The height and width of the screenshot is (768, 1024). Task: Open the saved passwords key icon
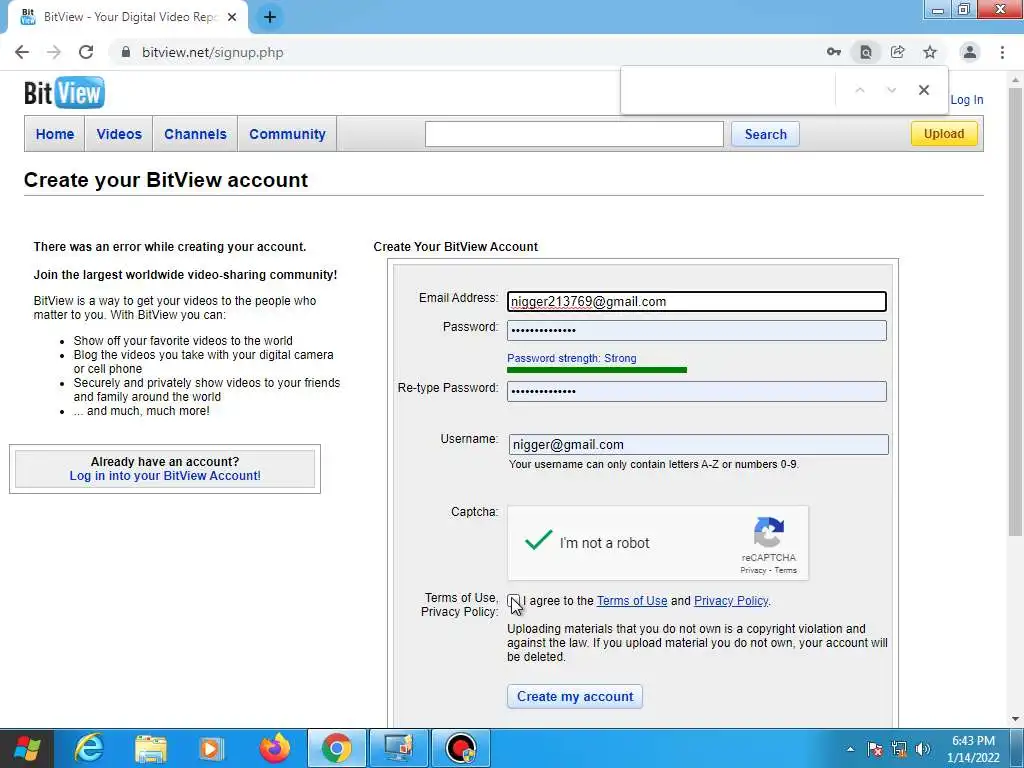coord(833,52)
